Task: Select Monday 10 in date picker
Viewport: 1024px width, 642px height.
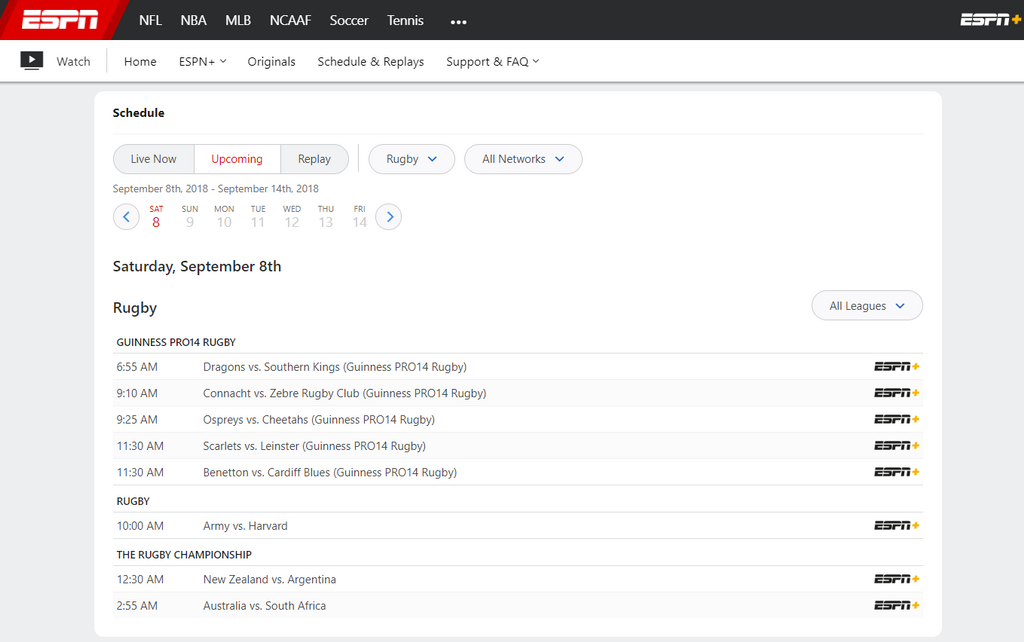Action: click(224, 217)
